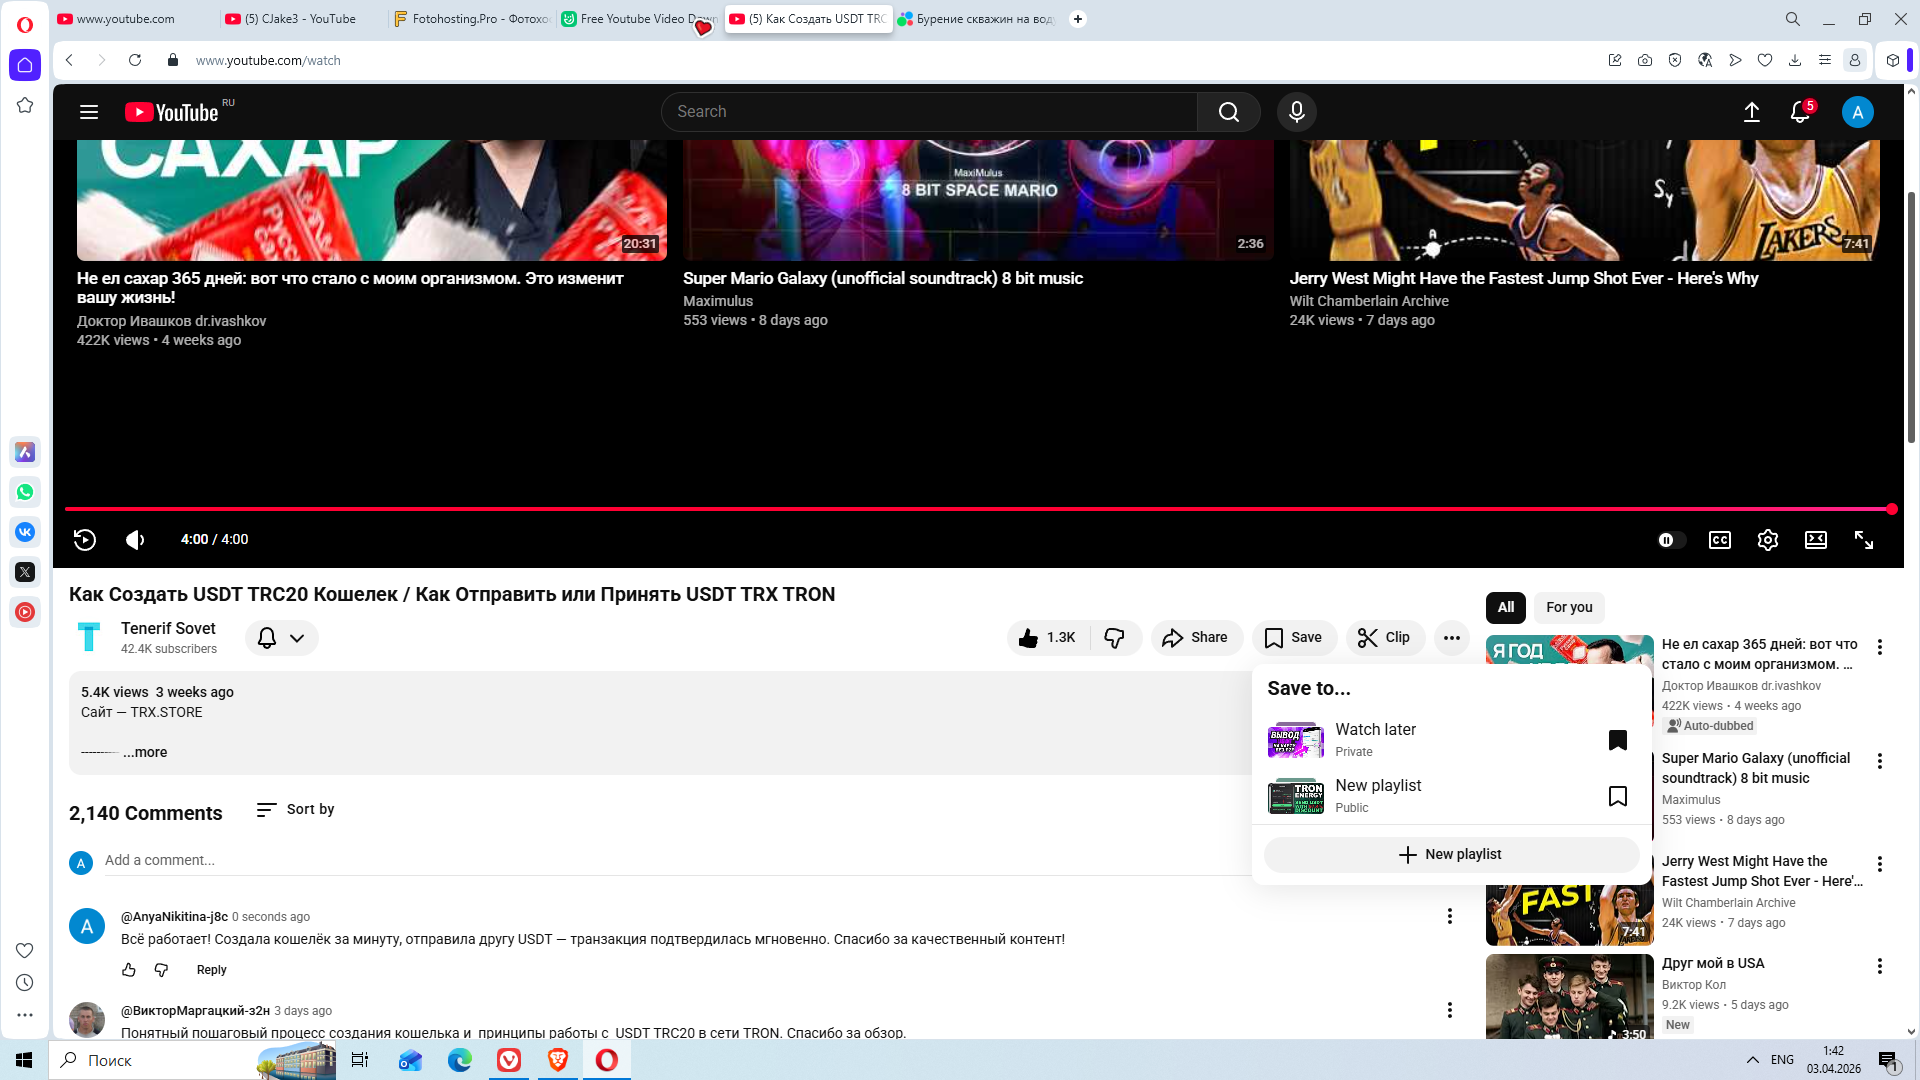The height and width of the screenshot is (1080, 1920).
Task: Enter fullscreen mode icon
Action: (1863, 540)
